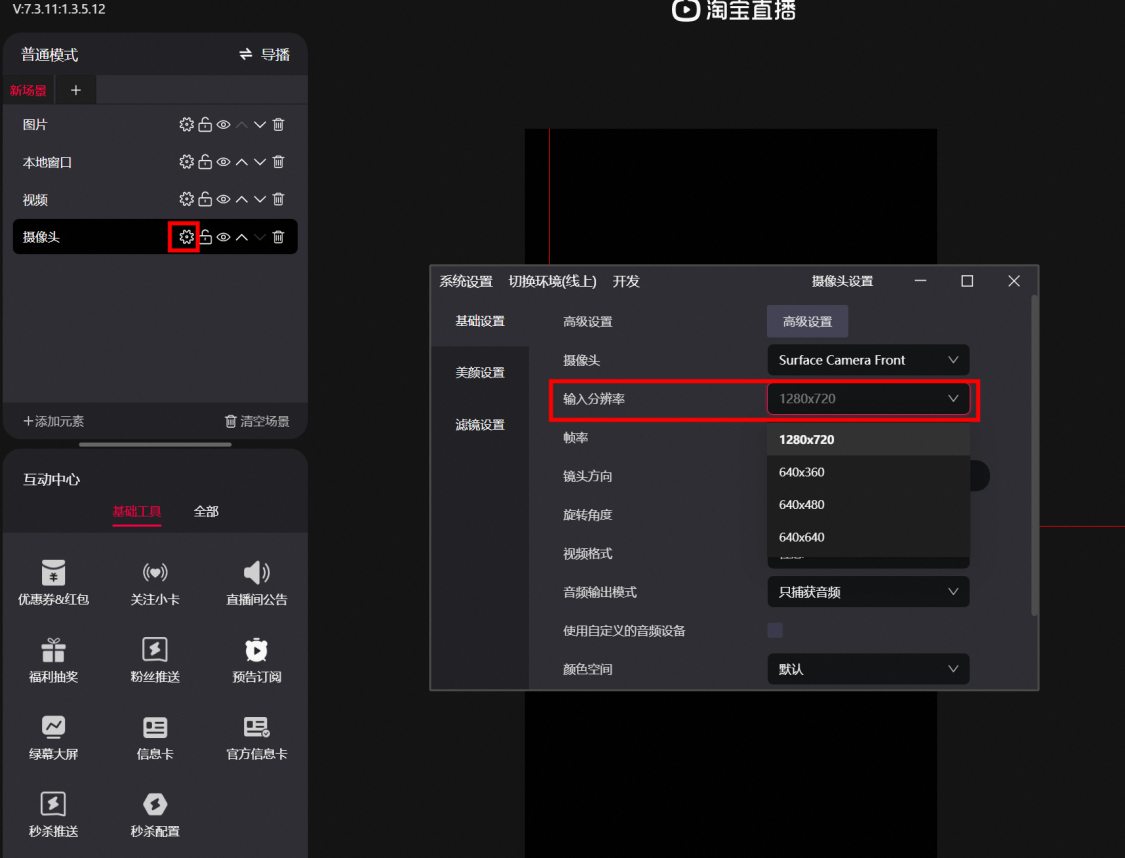Open 秒杀配置 tool
1125x858 pixels.
(x=155, y=815)
